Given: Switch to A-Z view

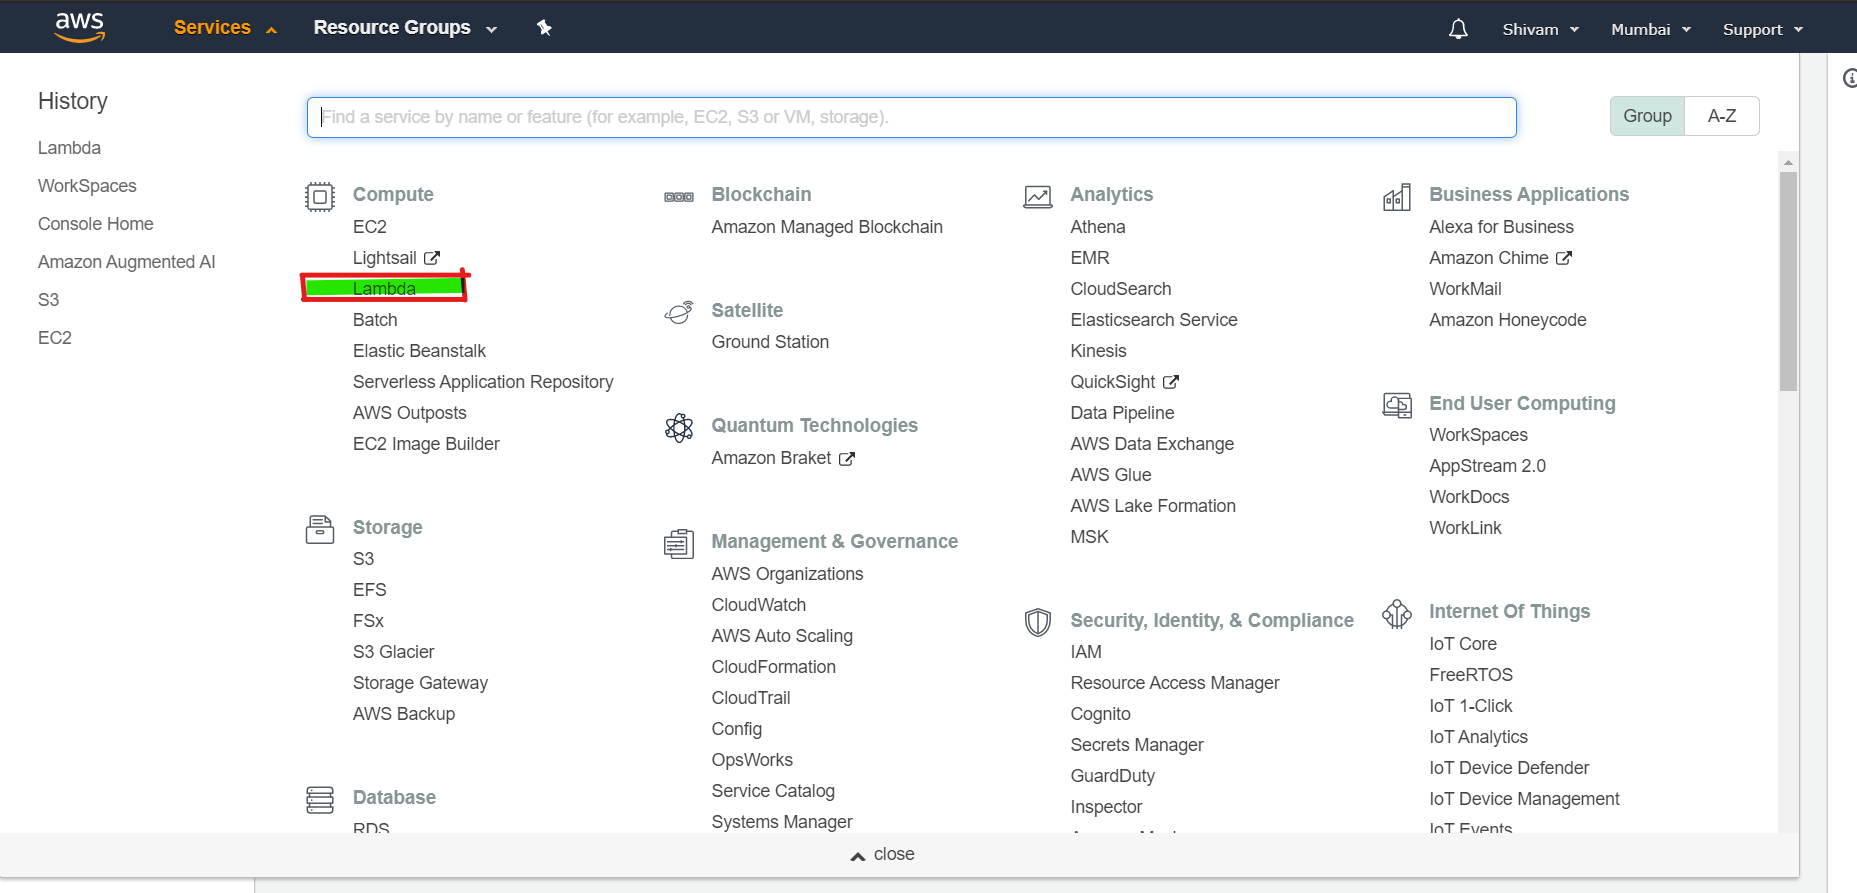Looking at the screenshot, I should coord(1721,116).
